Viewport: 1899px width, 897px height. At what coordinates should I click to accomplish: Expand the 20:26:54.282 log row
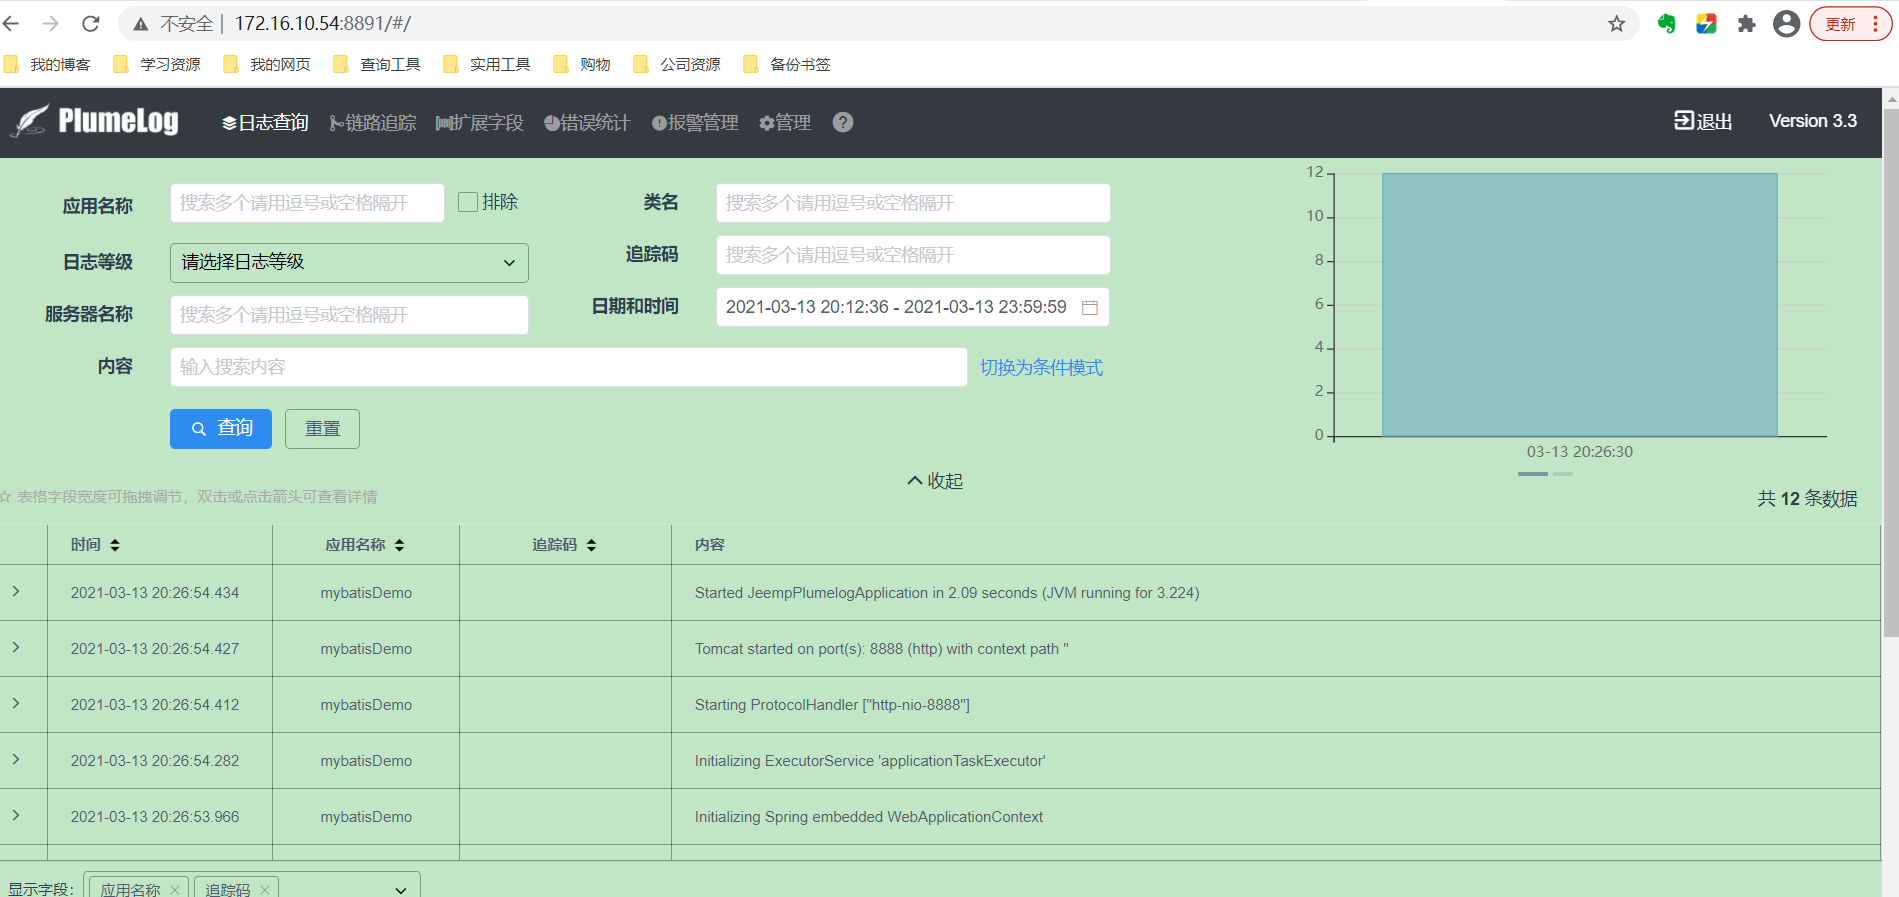pos(16,760)
